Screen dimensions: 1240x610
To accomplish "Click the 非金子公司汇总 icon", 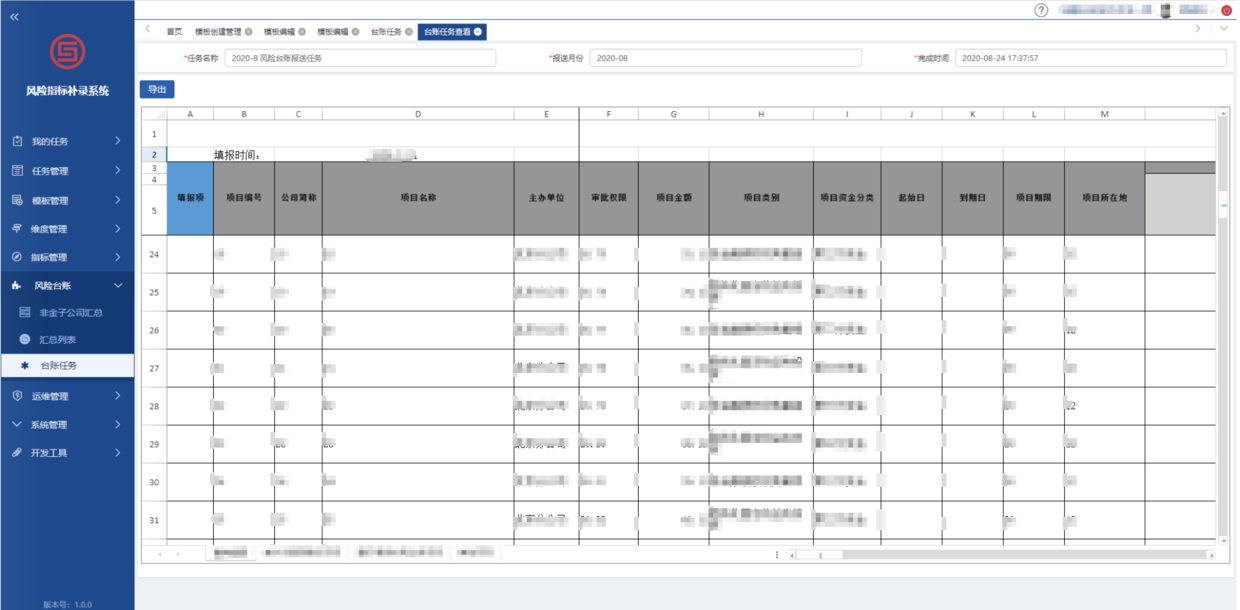I will pyautogui.click(x=25, y=313).
